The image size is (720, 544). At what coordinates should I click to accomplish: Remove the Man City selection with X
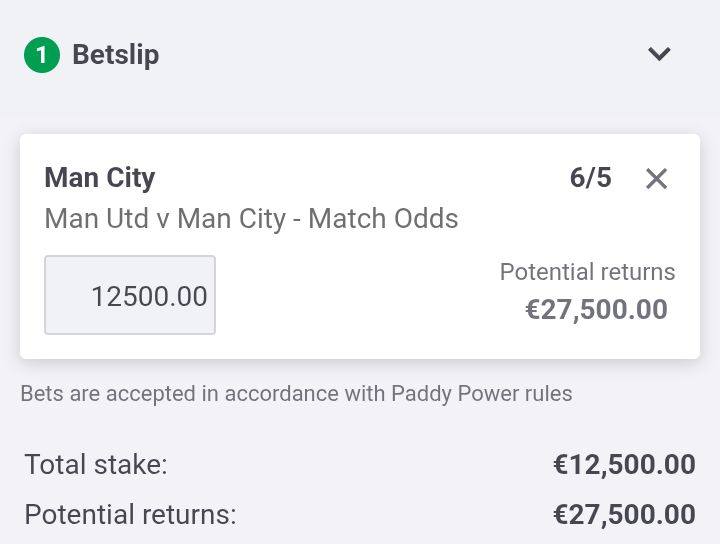[656, 178]
